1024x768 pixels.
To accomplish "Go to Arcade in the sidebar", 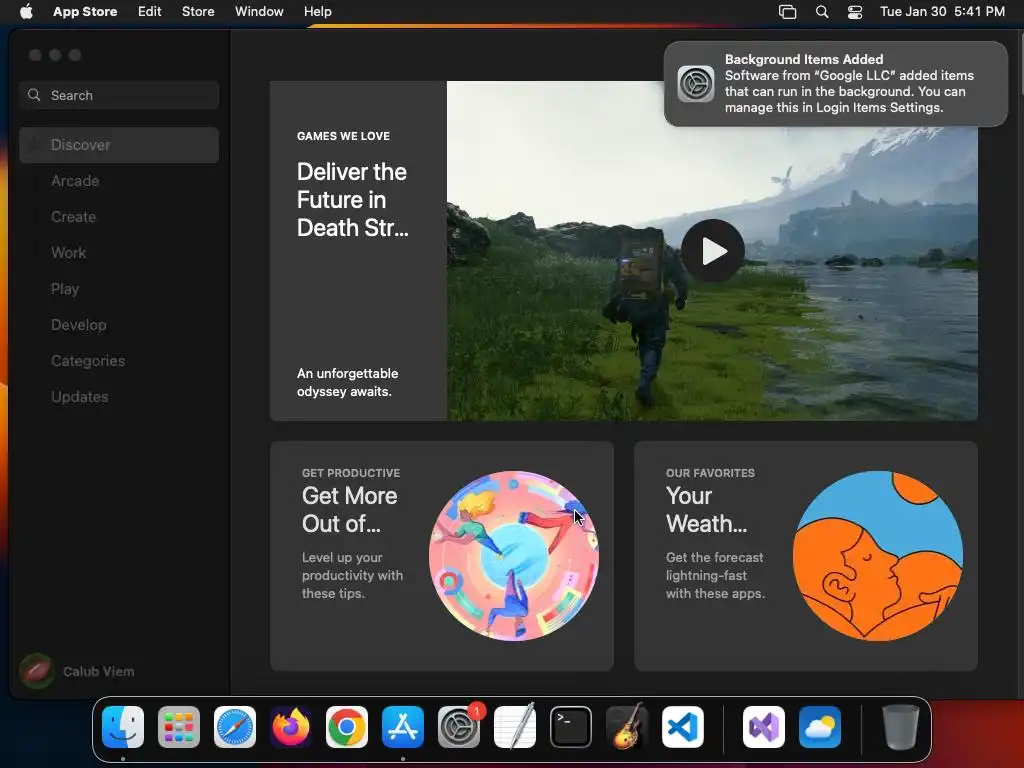I will pyautogui.click(x=119, y=181).
